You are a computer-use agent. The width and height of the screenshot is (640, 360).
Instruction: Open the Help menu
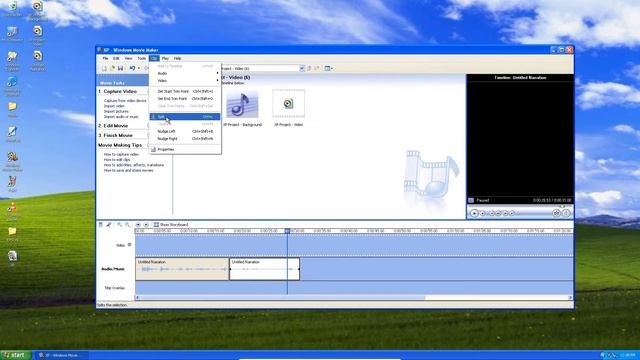tap(177, 58)
